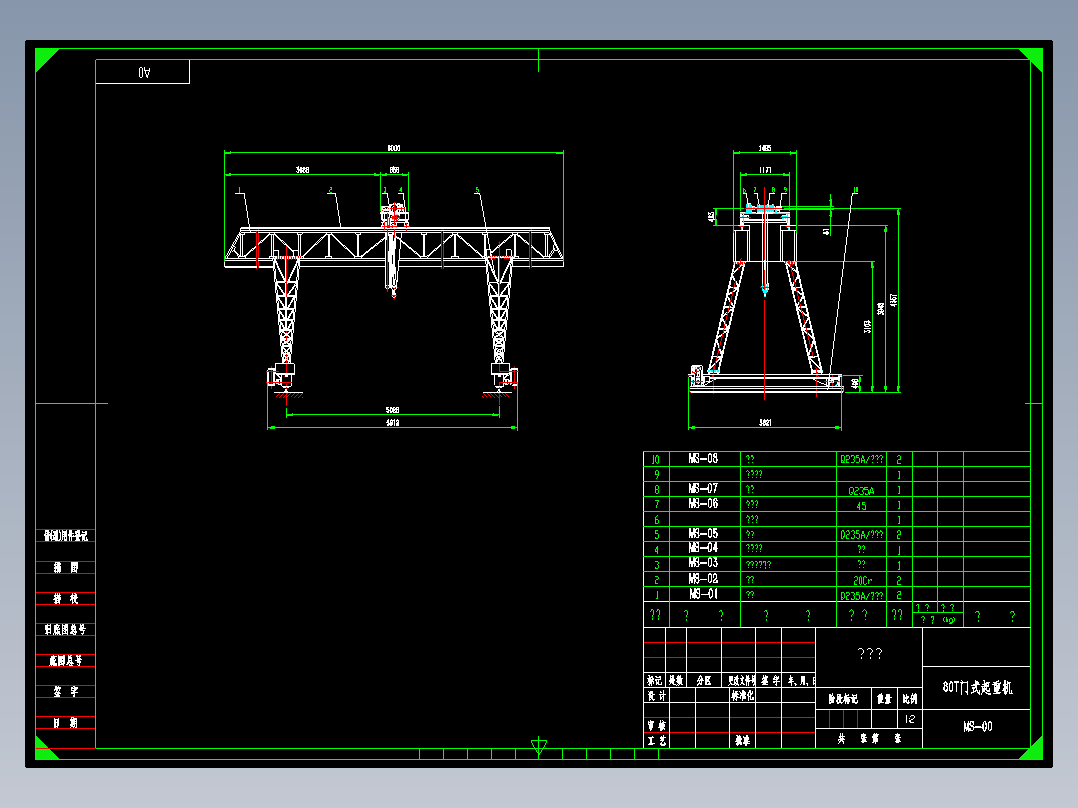Click the 阶段标记 header cell
Image resolution: width=1078 pixels, height=808 pixels.
[843, 699]
